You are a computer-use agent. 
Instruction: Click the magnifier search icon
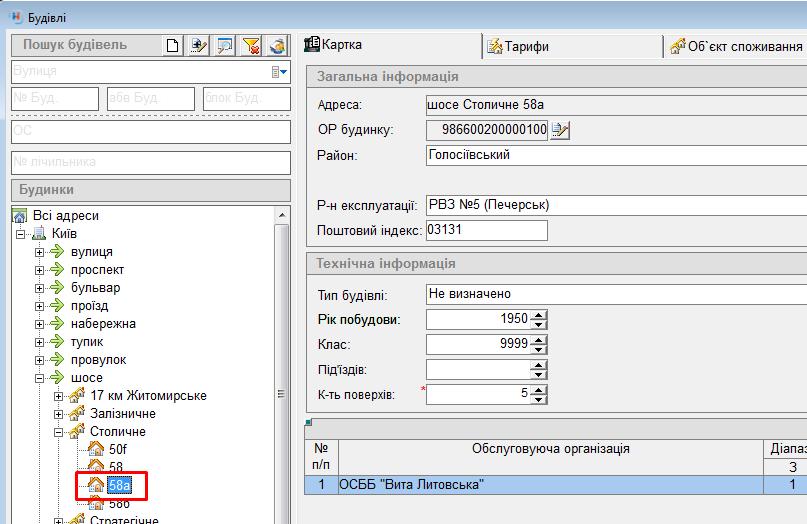point(225,45)
